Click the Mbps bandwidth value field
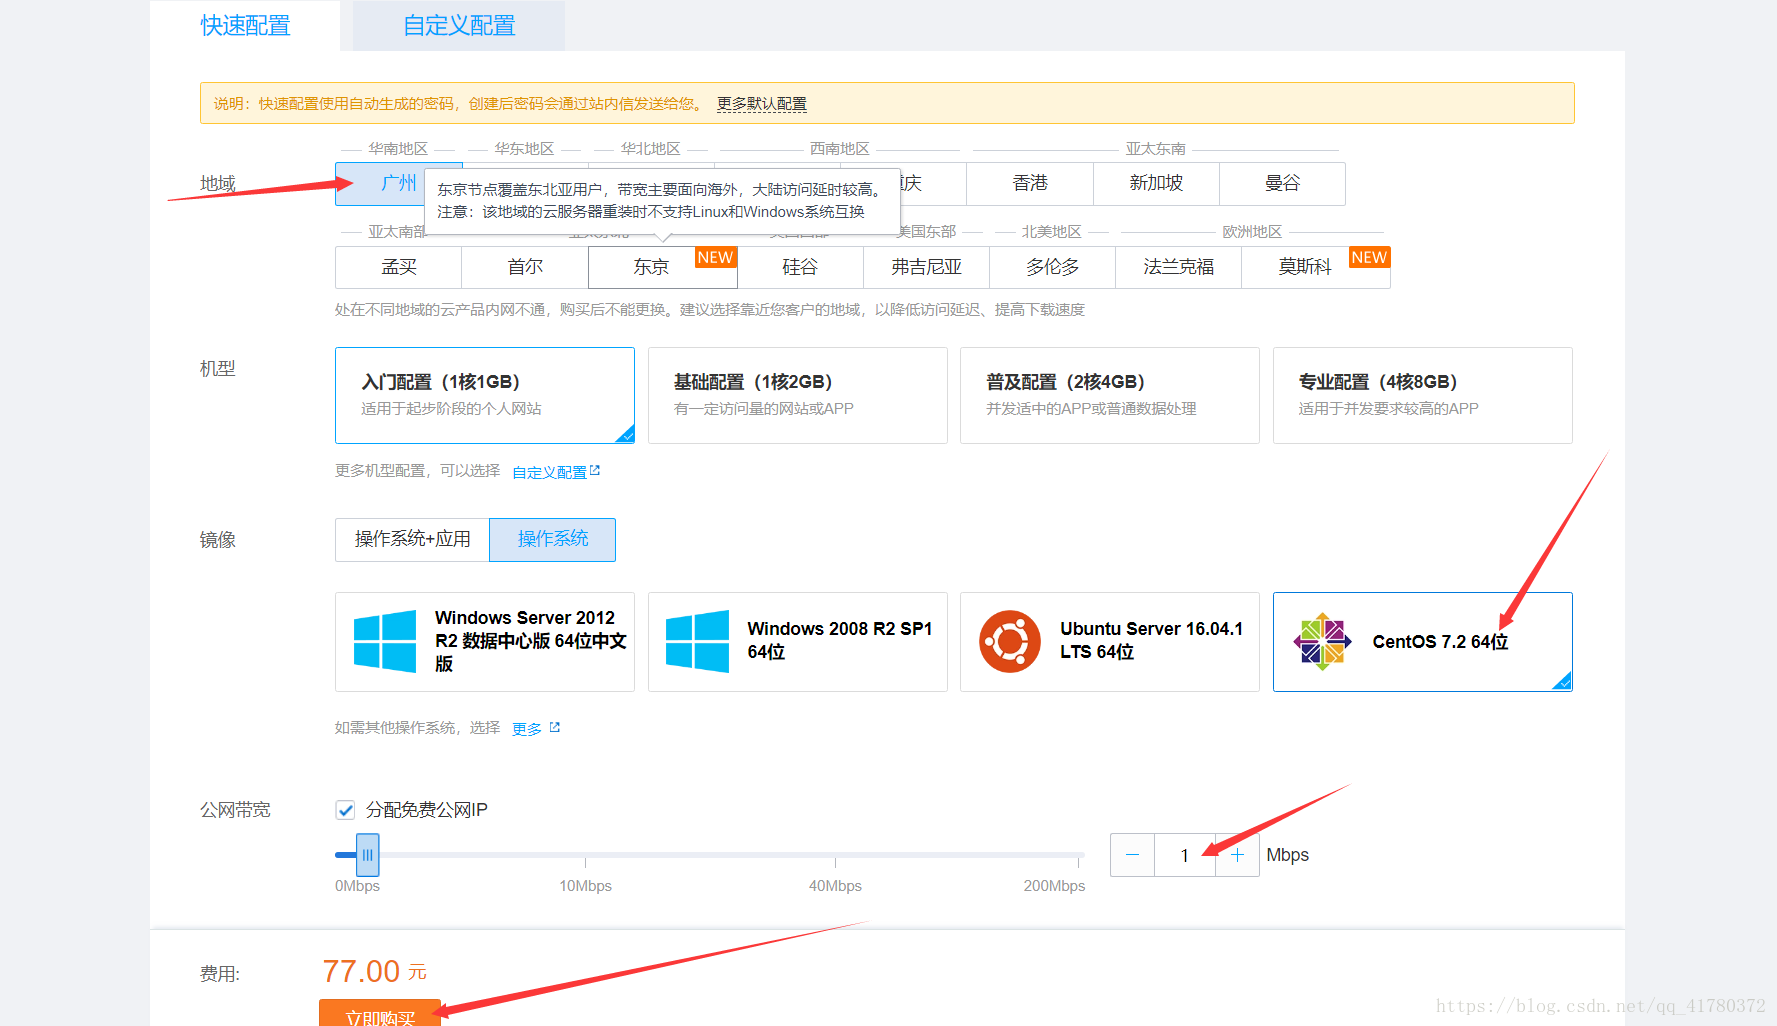Viewport: 1777px width, 1026px height. 1185,855
